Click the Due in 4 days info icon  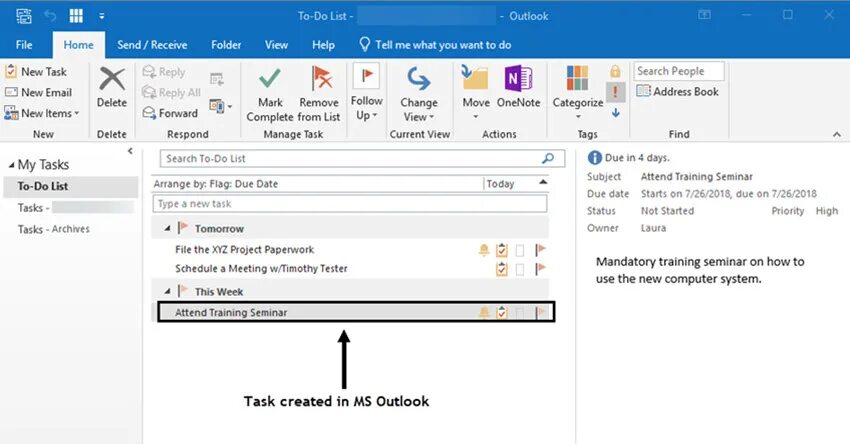click(595, 158)
